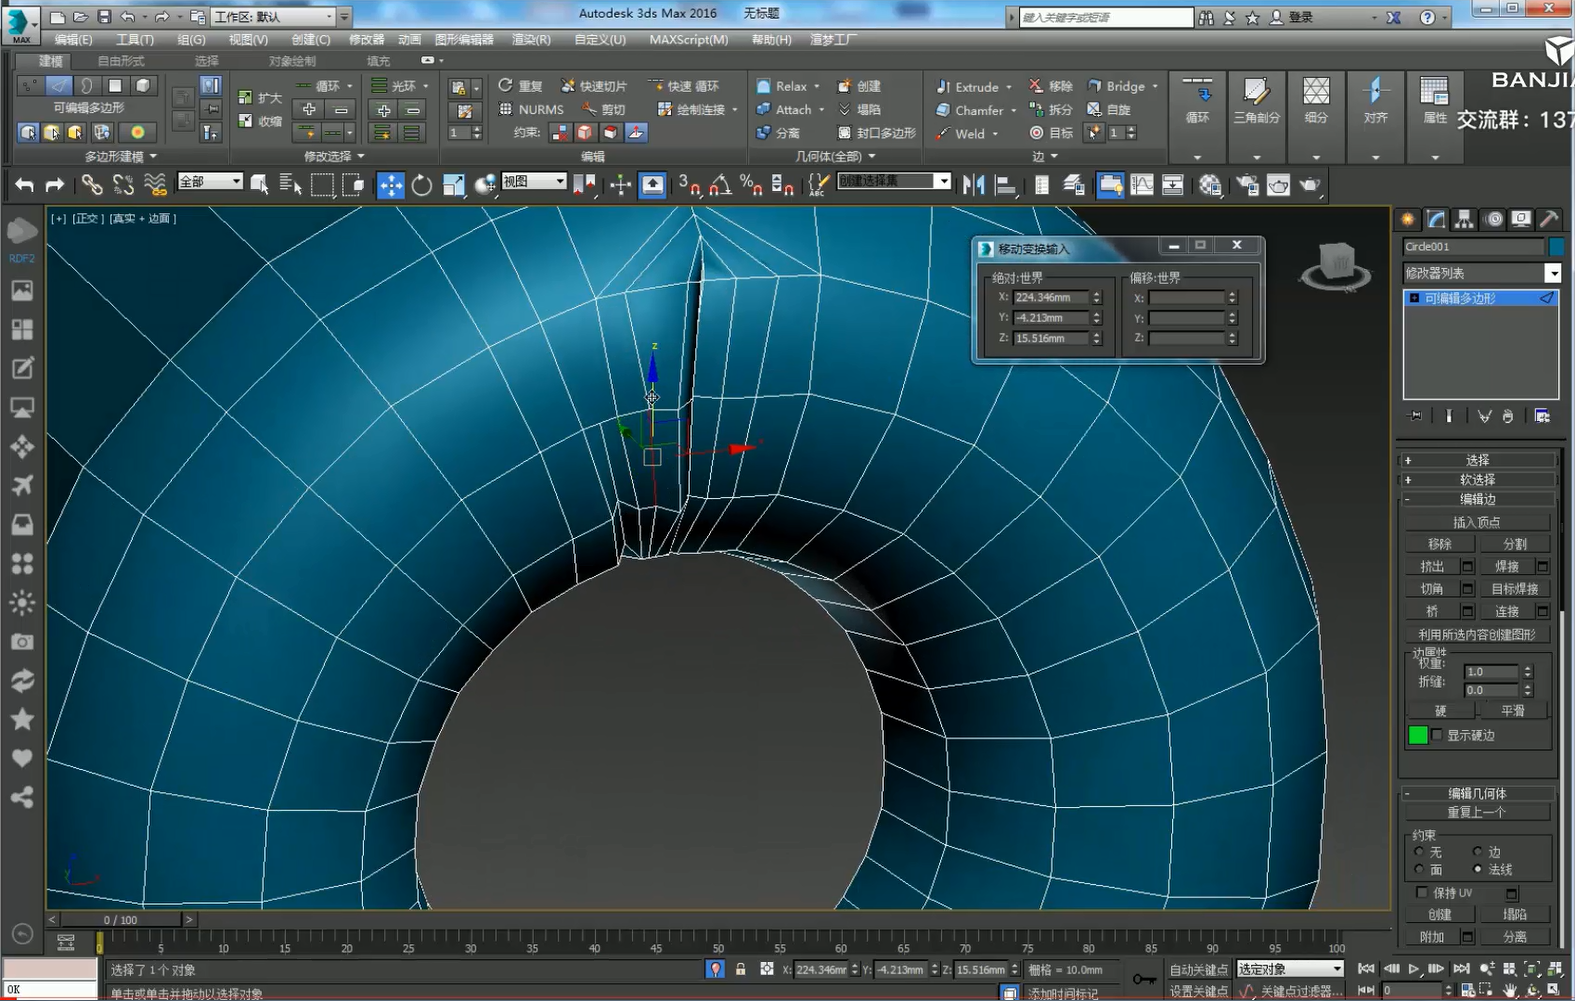Click the Go to End frame icon
The image size is (1575, 1001).
pos(1461,969)
